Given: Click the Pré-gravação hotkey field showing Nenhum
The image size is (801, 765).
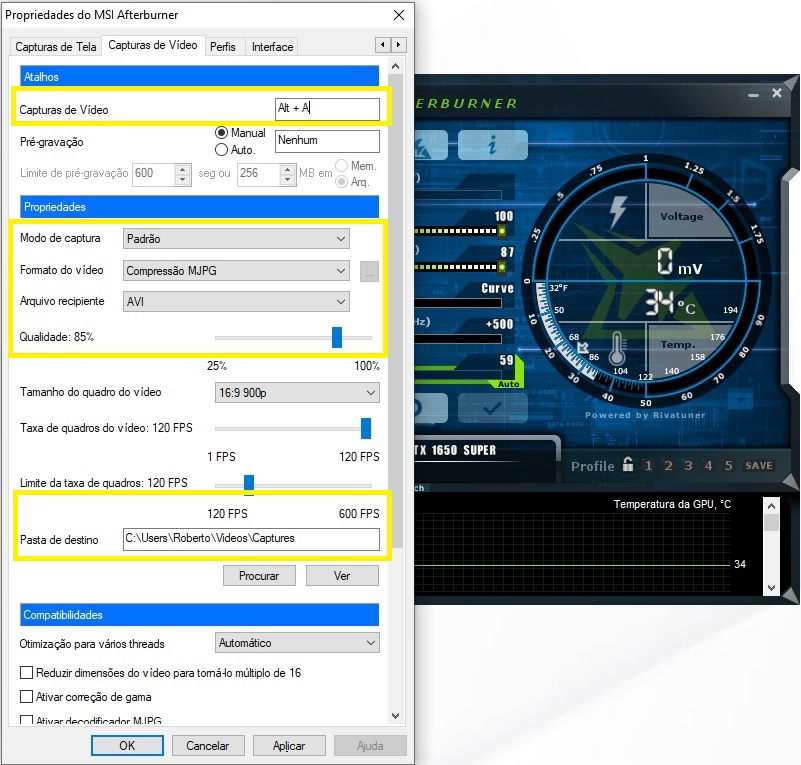Looking at the screenshot, I should [327, 141].
